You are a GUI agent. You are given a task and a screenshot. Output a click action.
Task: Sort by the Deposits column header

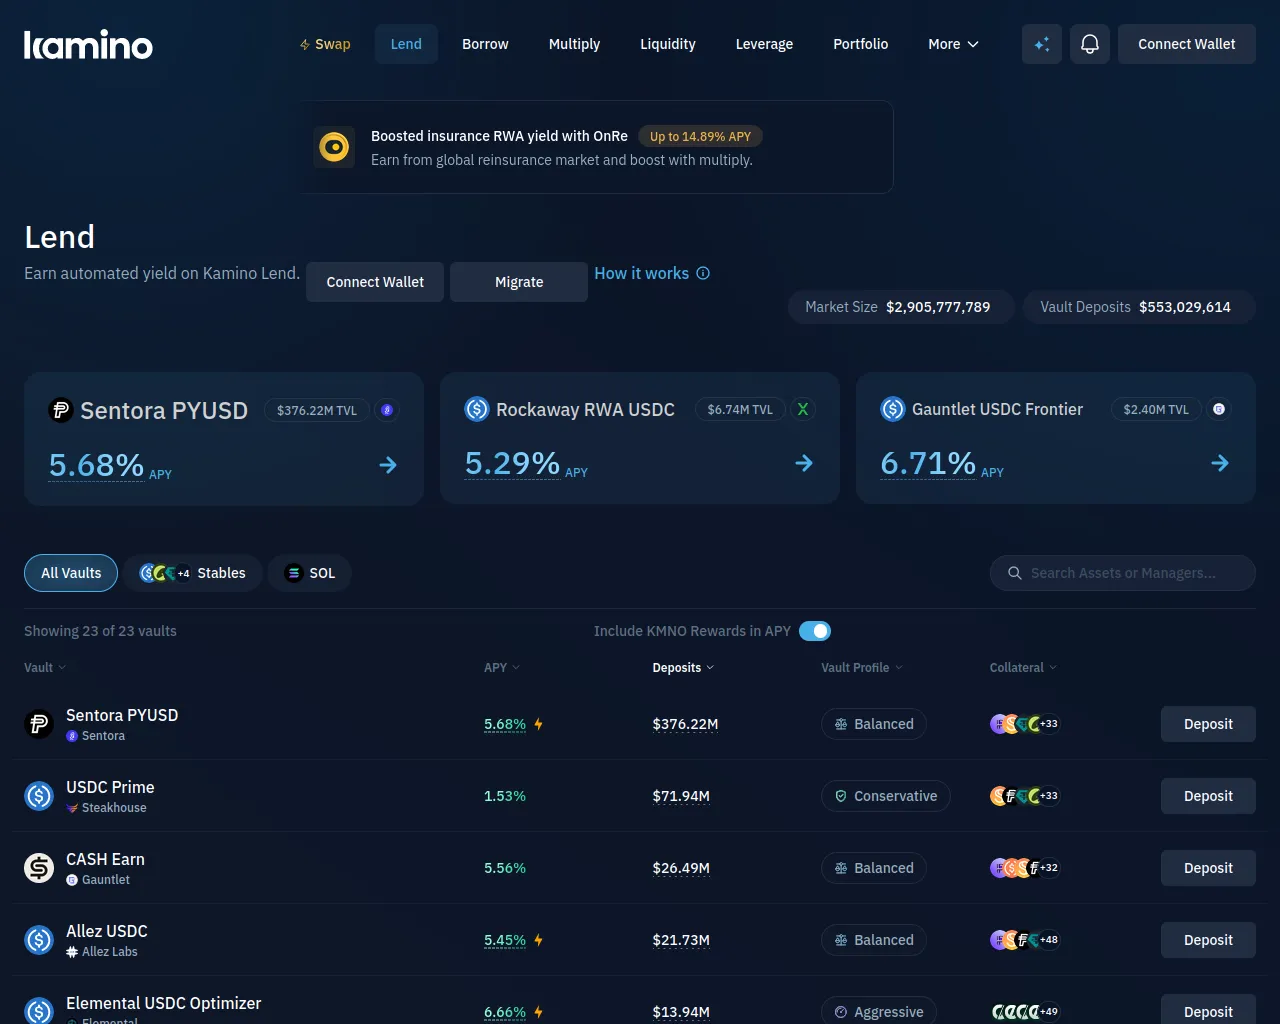click(x=683, y=667)
